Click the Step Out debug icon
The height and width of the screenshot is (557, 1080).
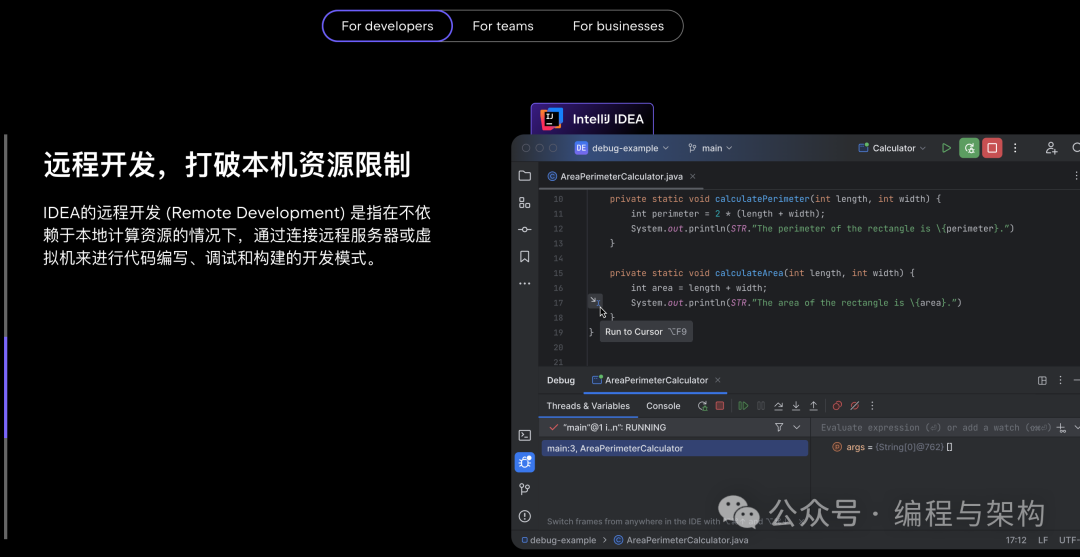click(813, 406)
